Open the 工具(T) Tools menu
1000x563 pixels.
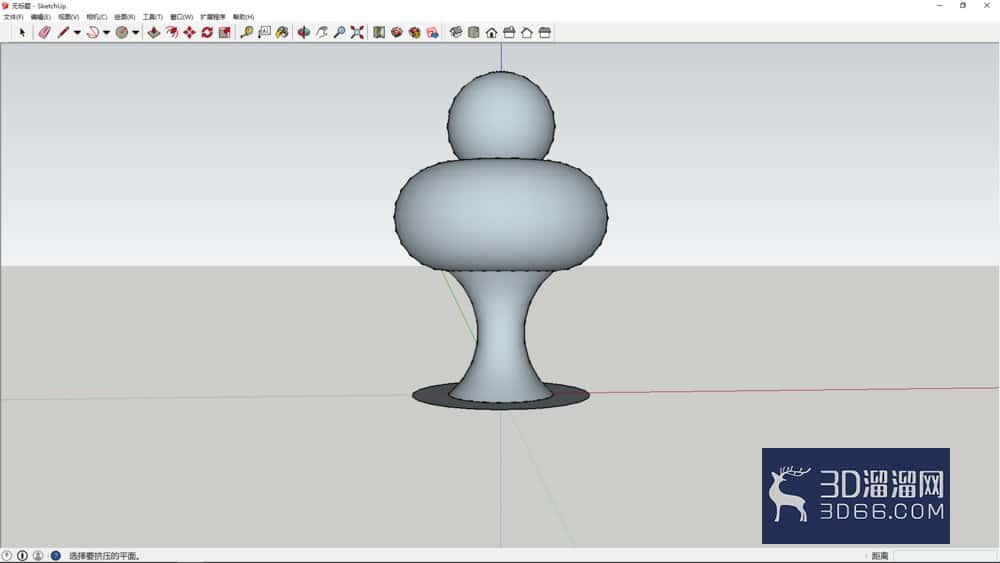tap(152, 17)
